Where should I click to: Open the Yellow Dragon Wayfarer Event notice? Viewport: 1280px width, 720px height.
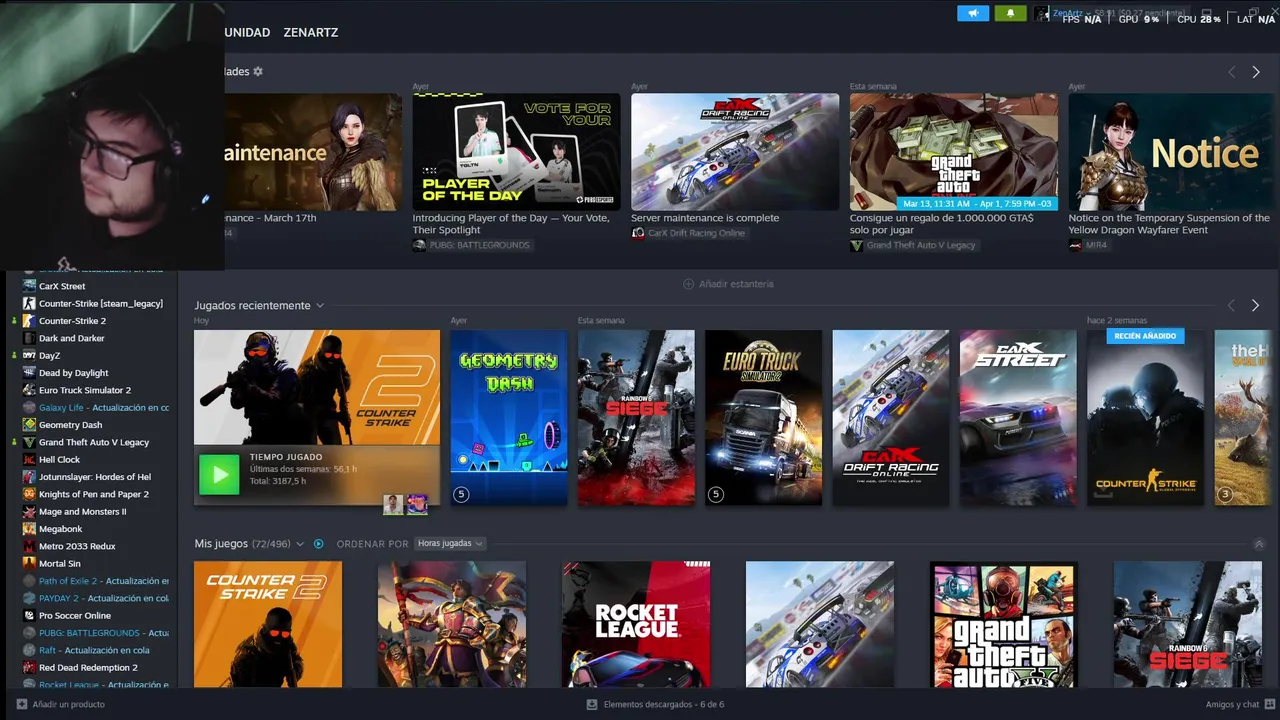(1169, 224)
